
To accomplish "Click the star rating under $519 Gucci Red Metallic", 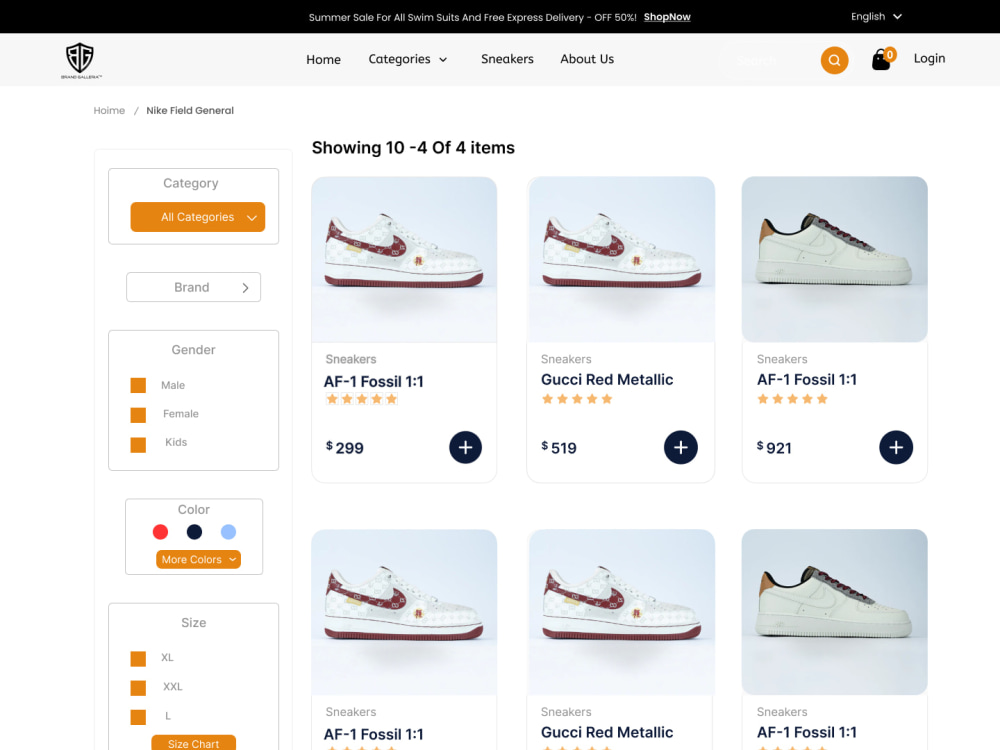I will 577,399.
